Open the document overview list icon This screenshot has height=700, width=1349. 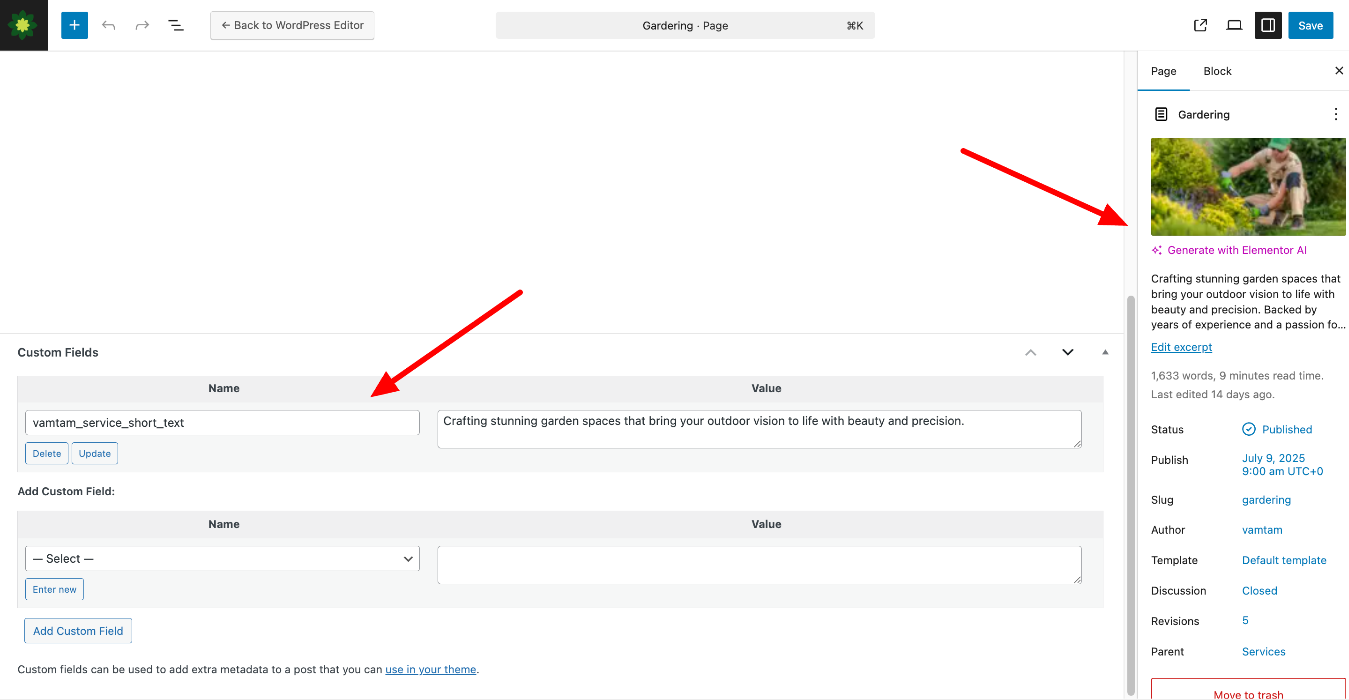(176, 25)
